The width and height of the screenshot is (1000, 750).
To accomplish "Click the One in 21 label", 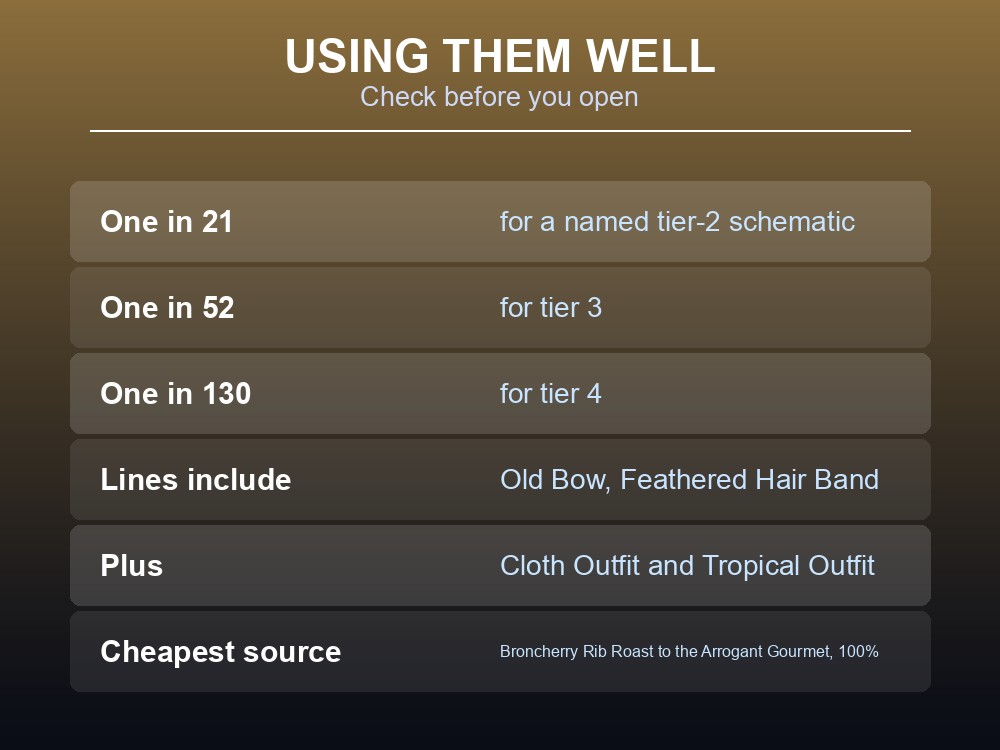I will coord(166,222).
